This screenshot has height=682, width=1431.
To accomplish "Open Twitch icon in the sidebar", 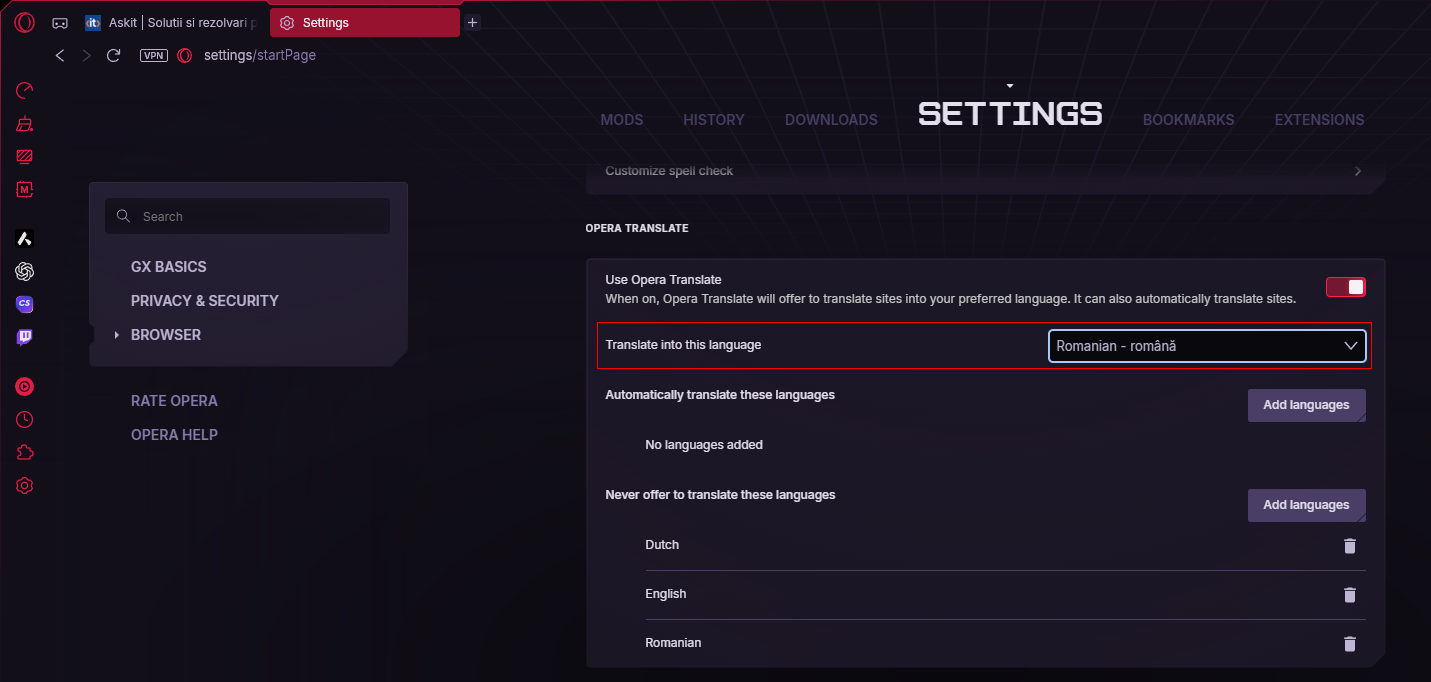I will [x=25, y=337].
